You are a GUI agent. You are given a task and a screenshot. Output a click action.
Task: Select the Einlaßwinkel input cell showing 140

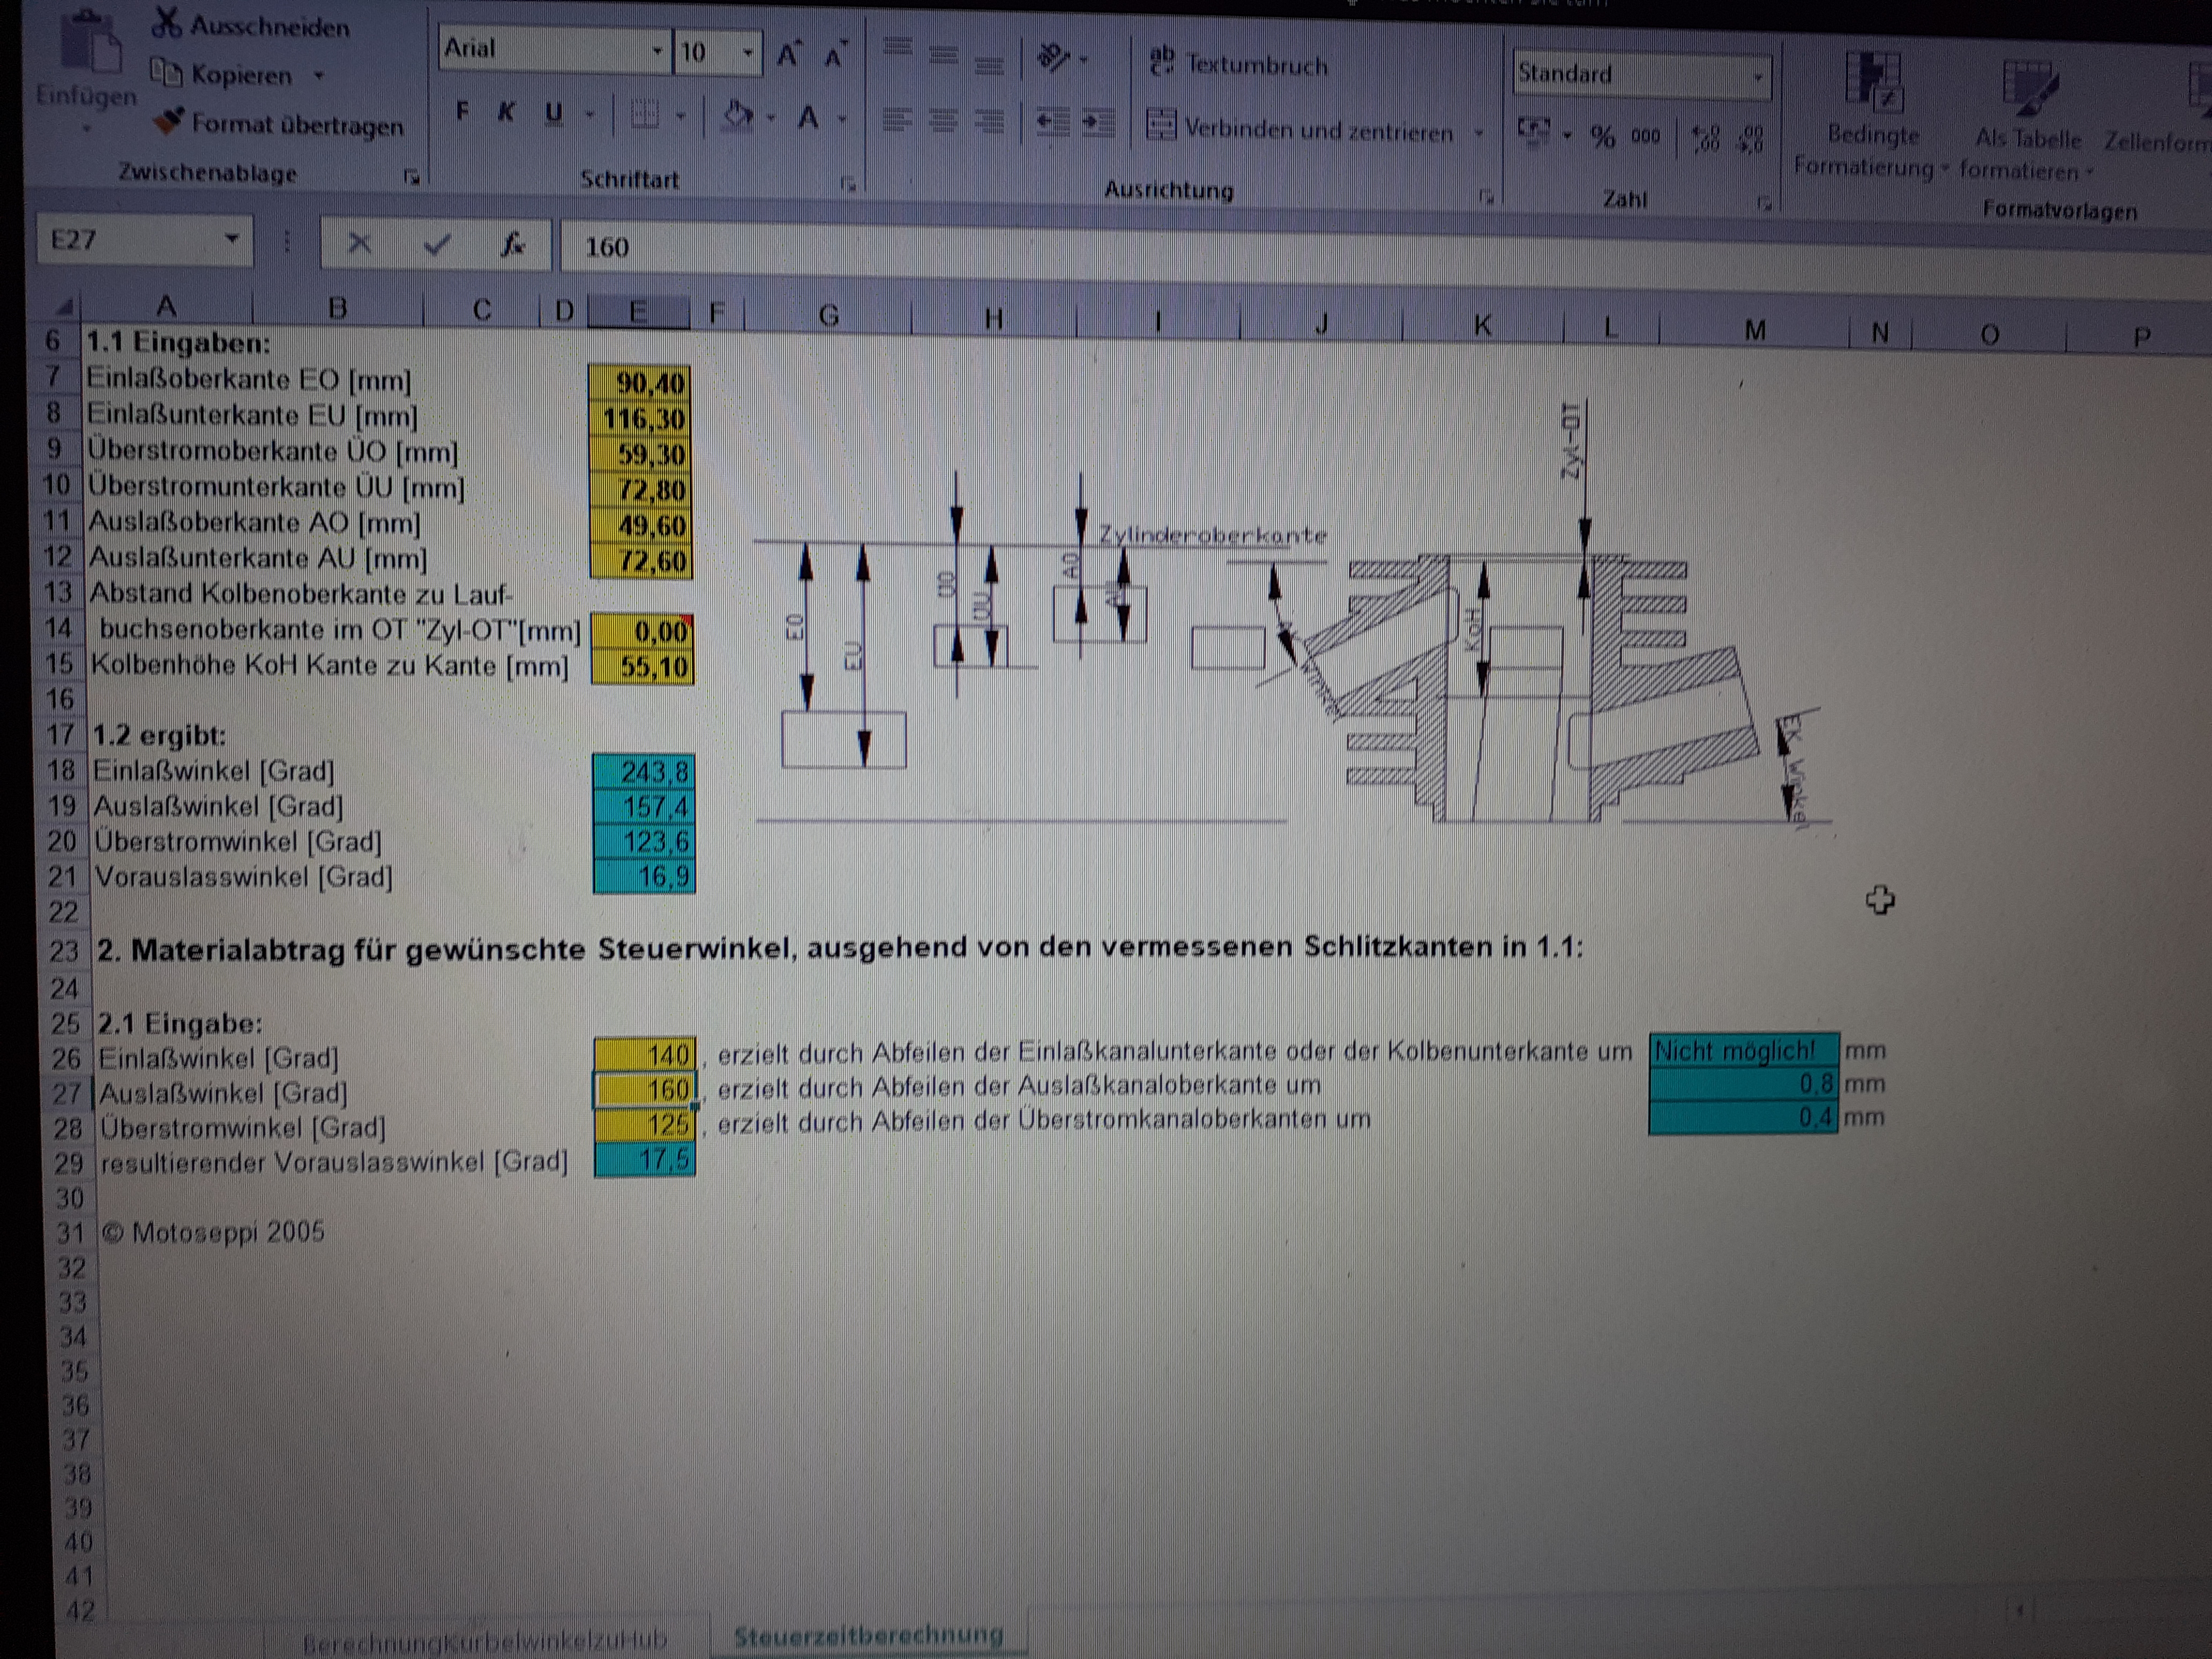pos(645,1055)
